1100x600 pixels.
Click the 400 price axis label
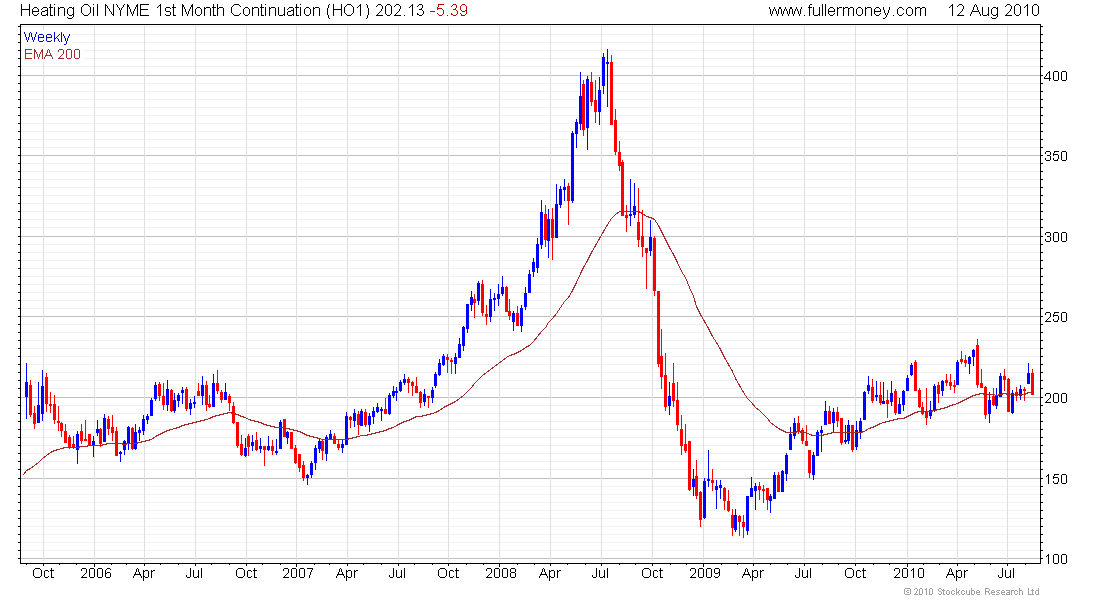1055,76
